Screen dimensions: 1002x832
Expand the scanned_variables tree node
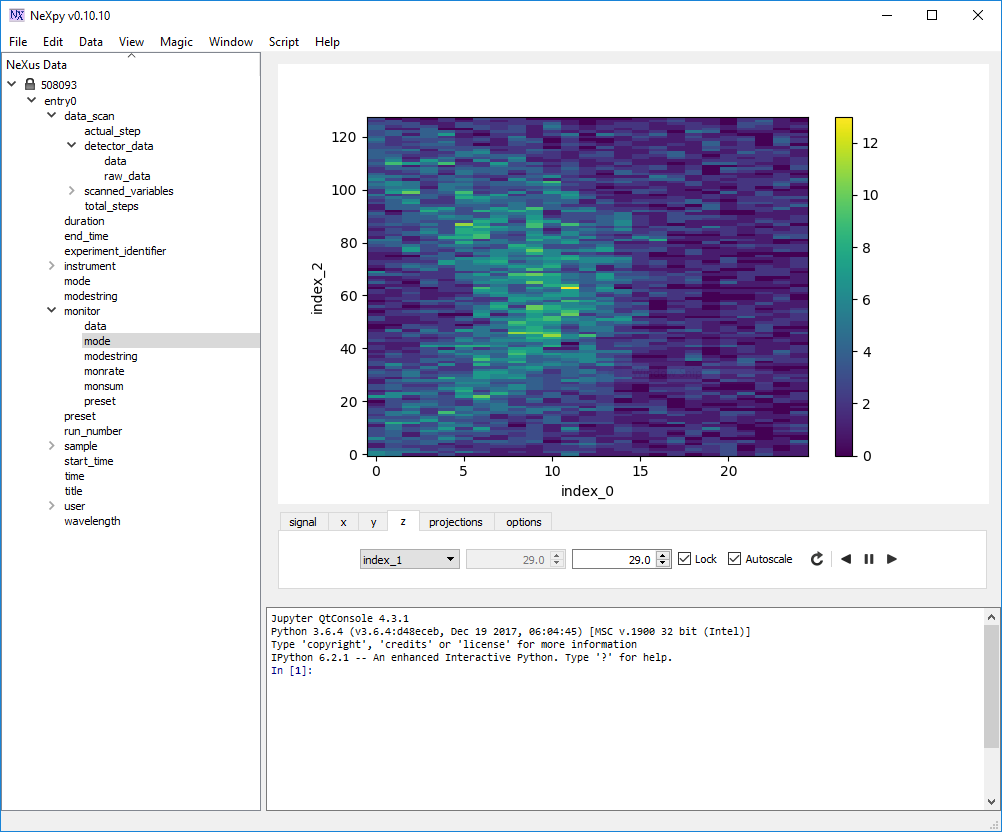point(71,191)
